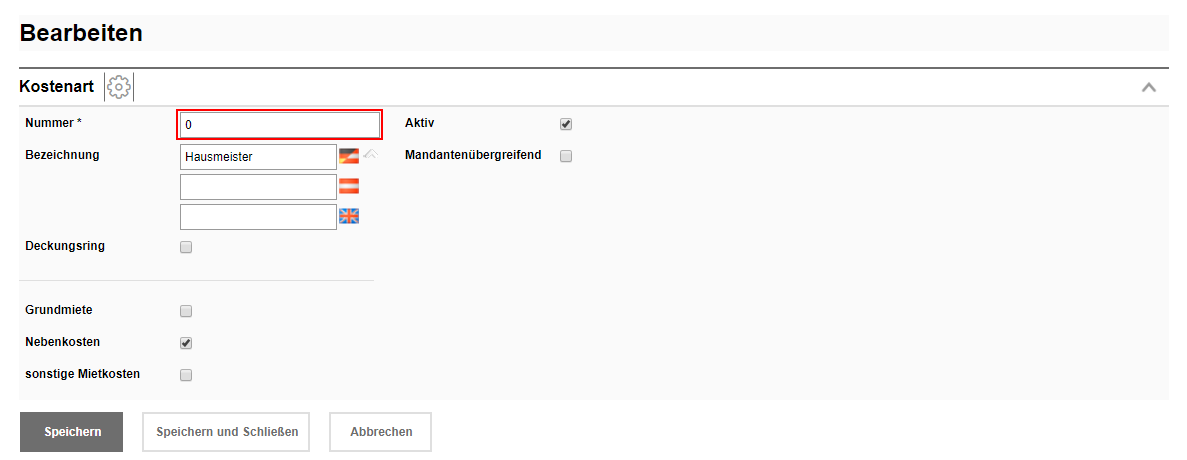The height and width of the screenshot is (460, 1187).
Task: Click the Austrian flag icon
Action: click(348, 186)
